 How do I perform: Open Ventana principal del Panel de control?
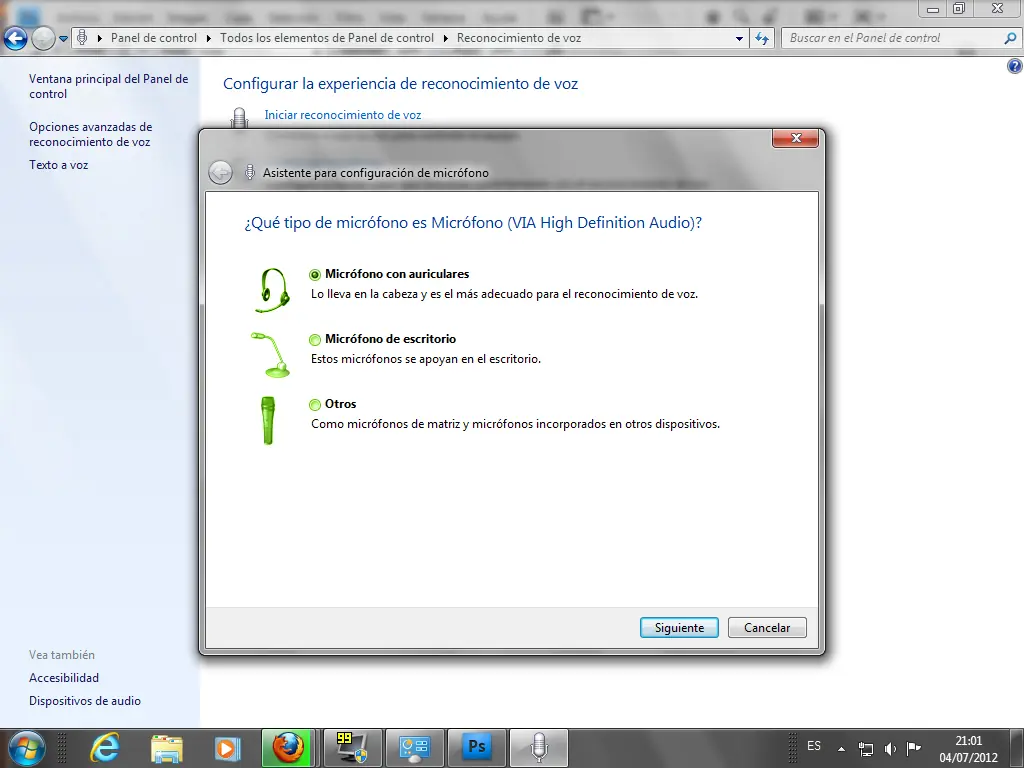click(108, 86)
